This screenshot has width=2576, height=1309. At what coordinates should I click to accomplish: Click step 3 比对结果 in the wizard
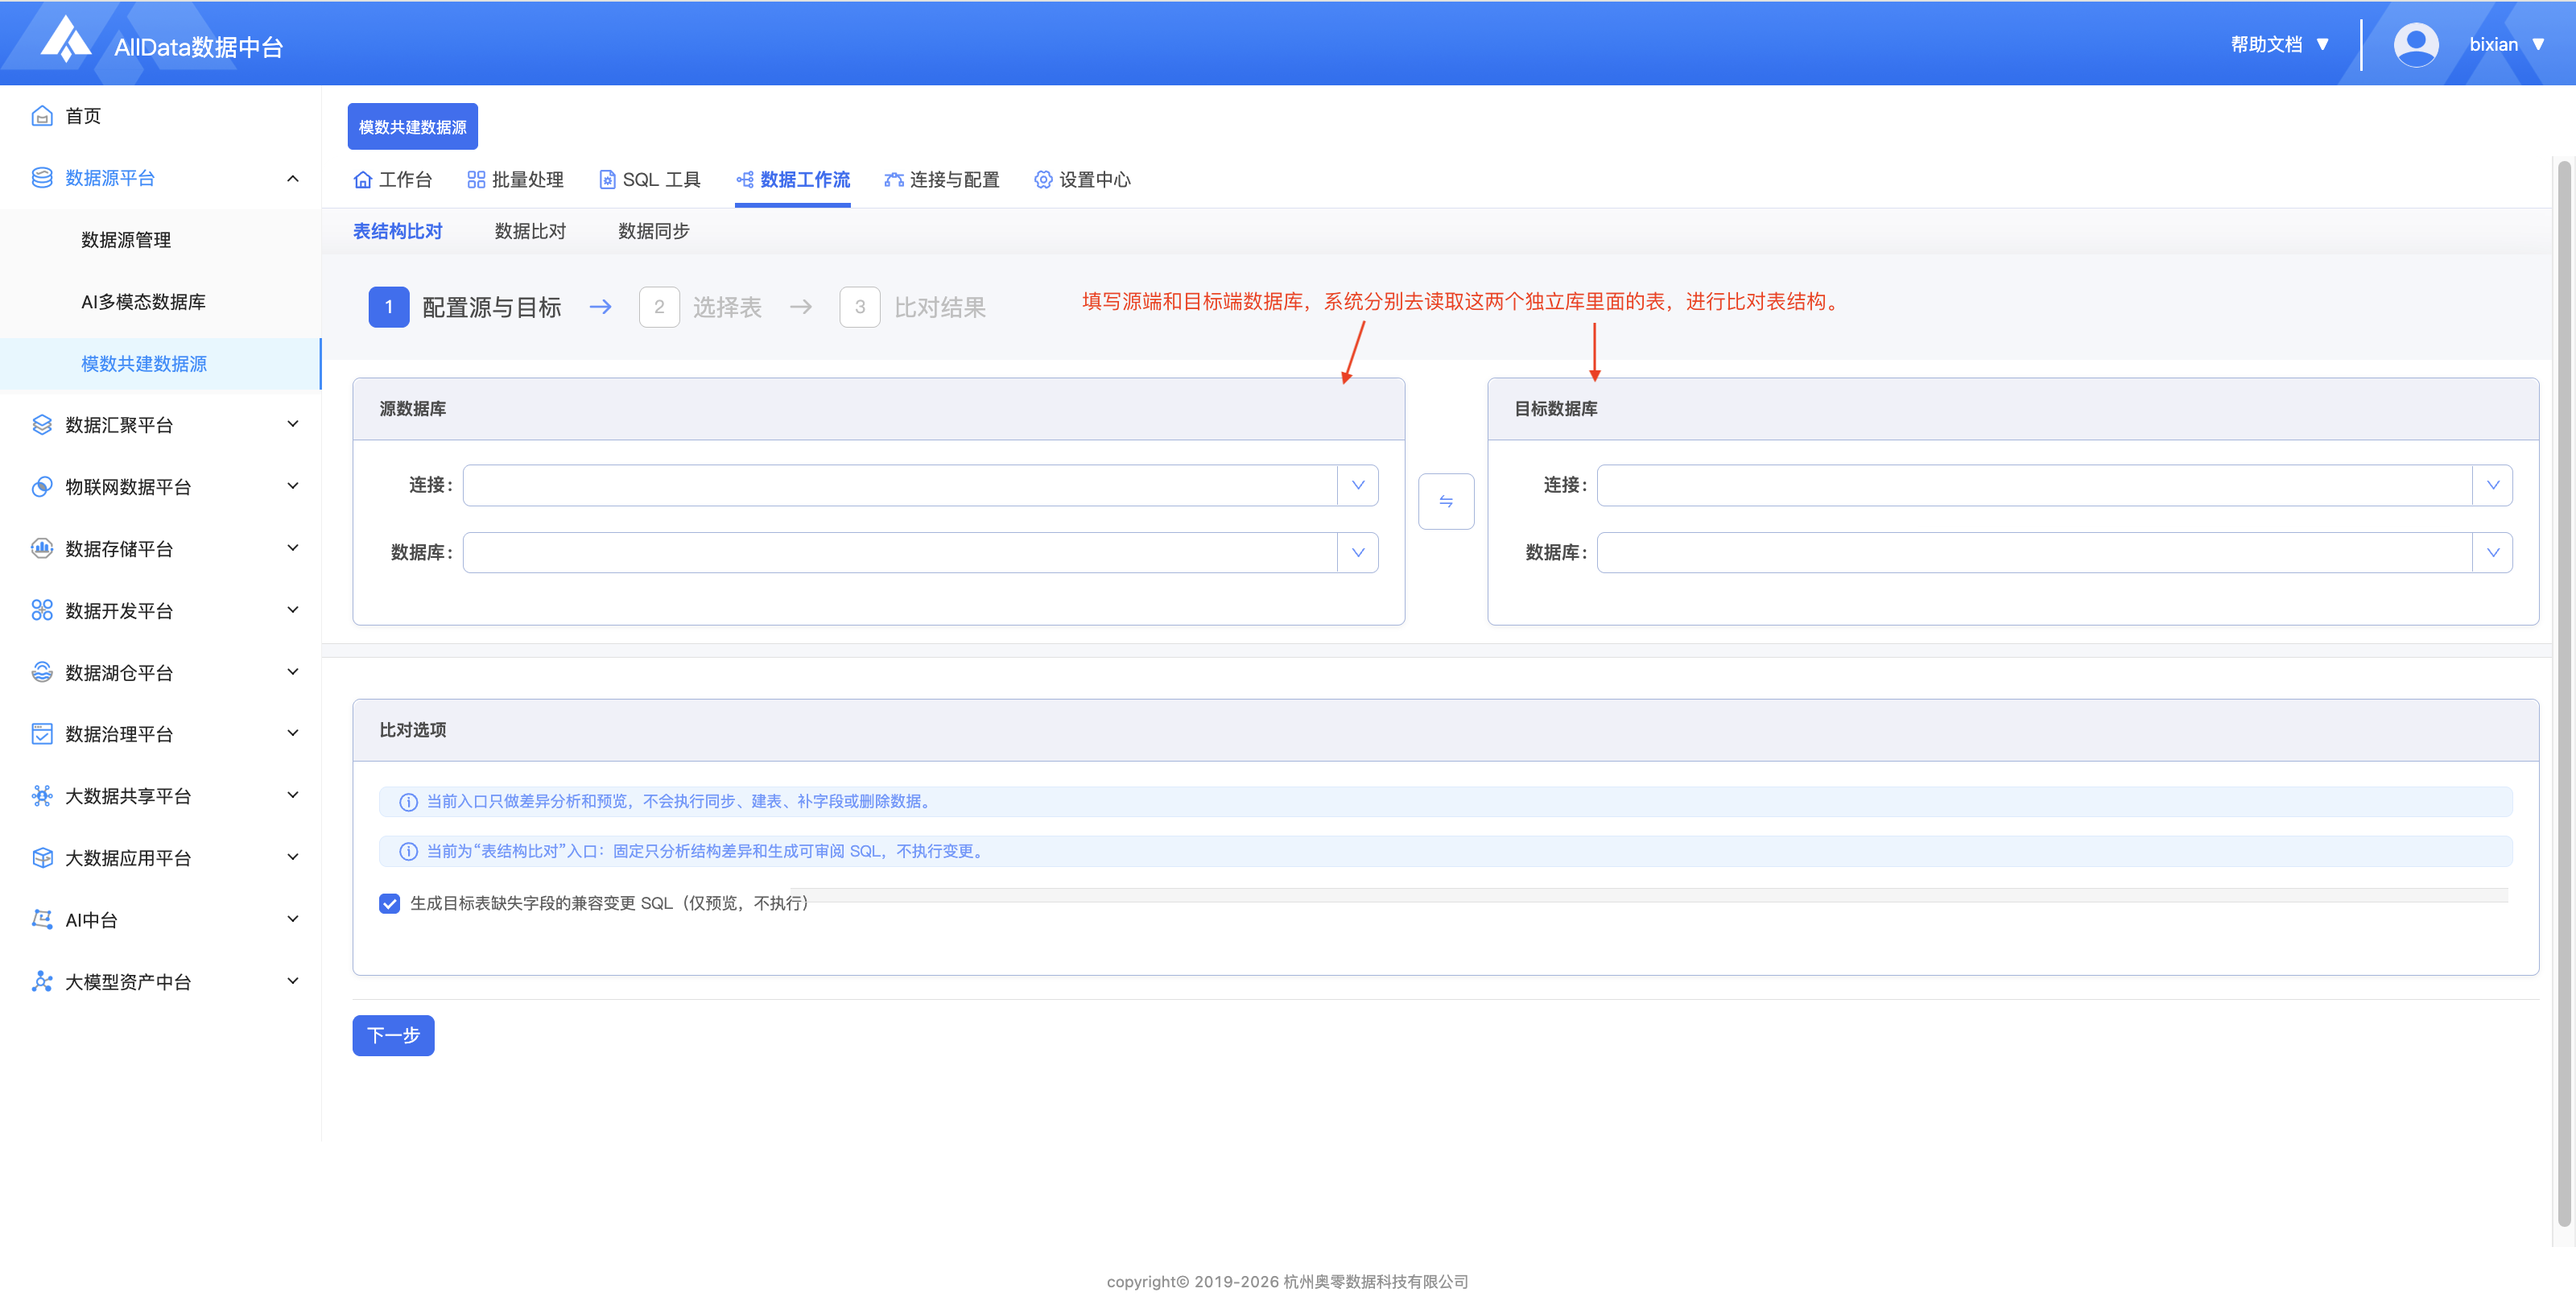tap(913, 307)
